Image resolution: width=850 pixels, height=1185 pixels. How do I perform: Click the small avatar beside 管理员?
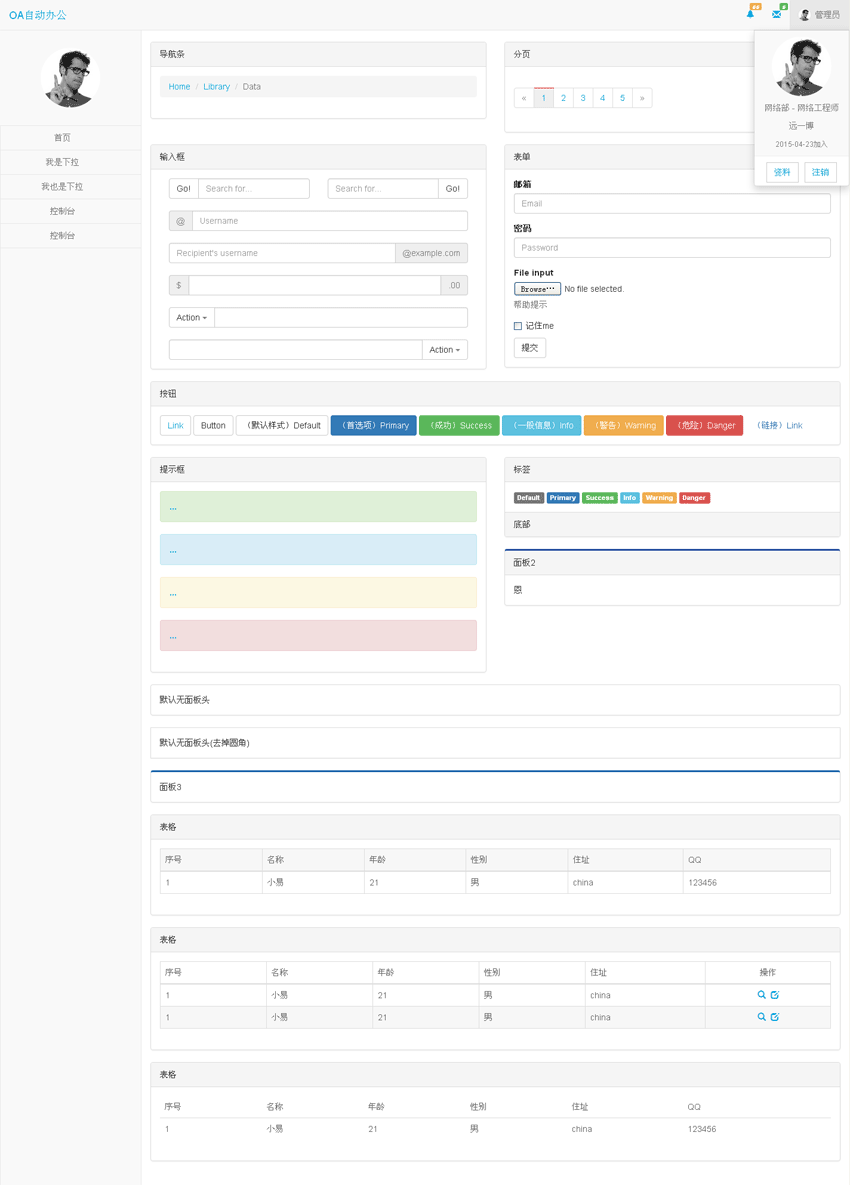(804, 15)
